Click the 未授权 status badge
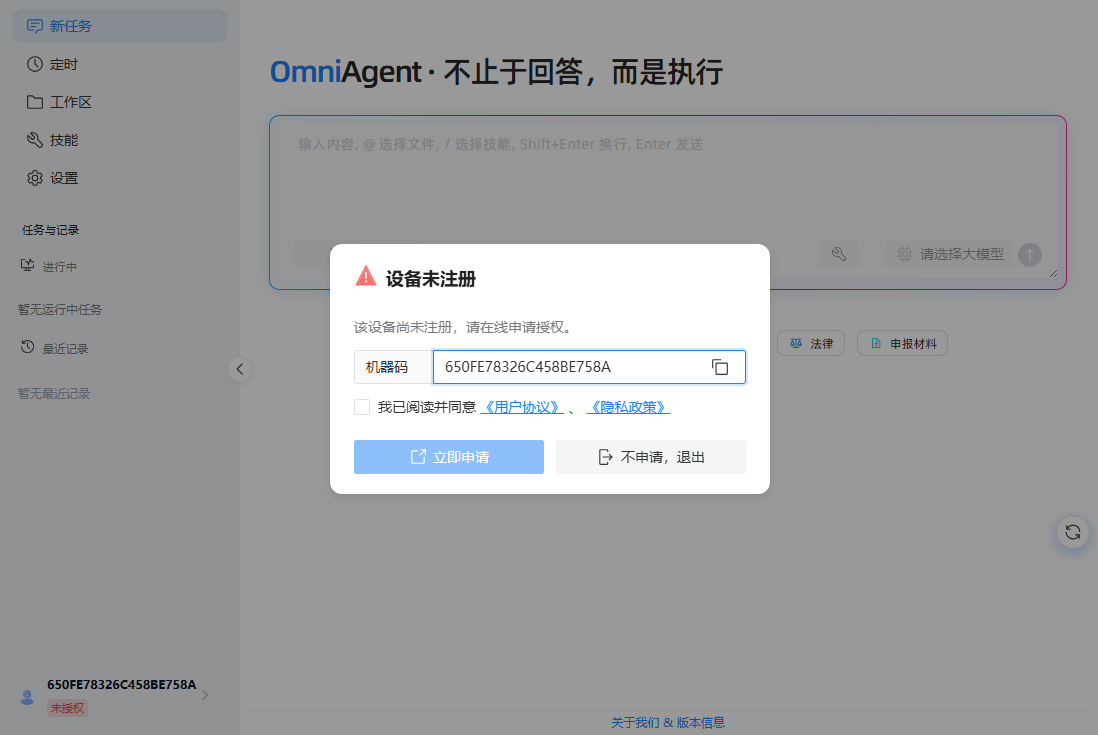1098x735 pixels. pos(67,708)
